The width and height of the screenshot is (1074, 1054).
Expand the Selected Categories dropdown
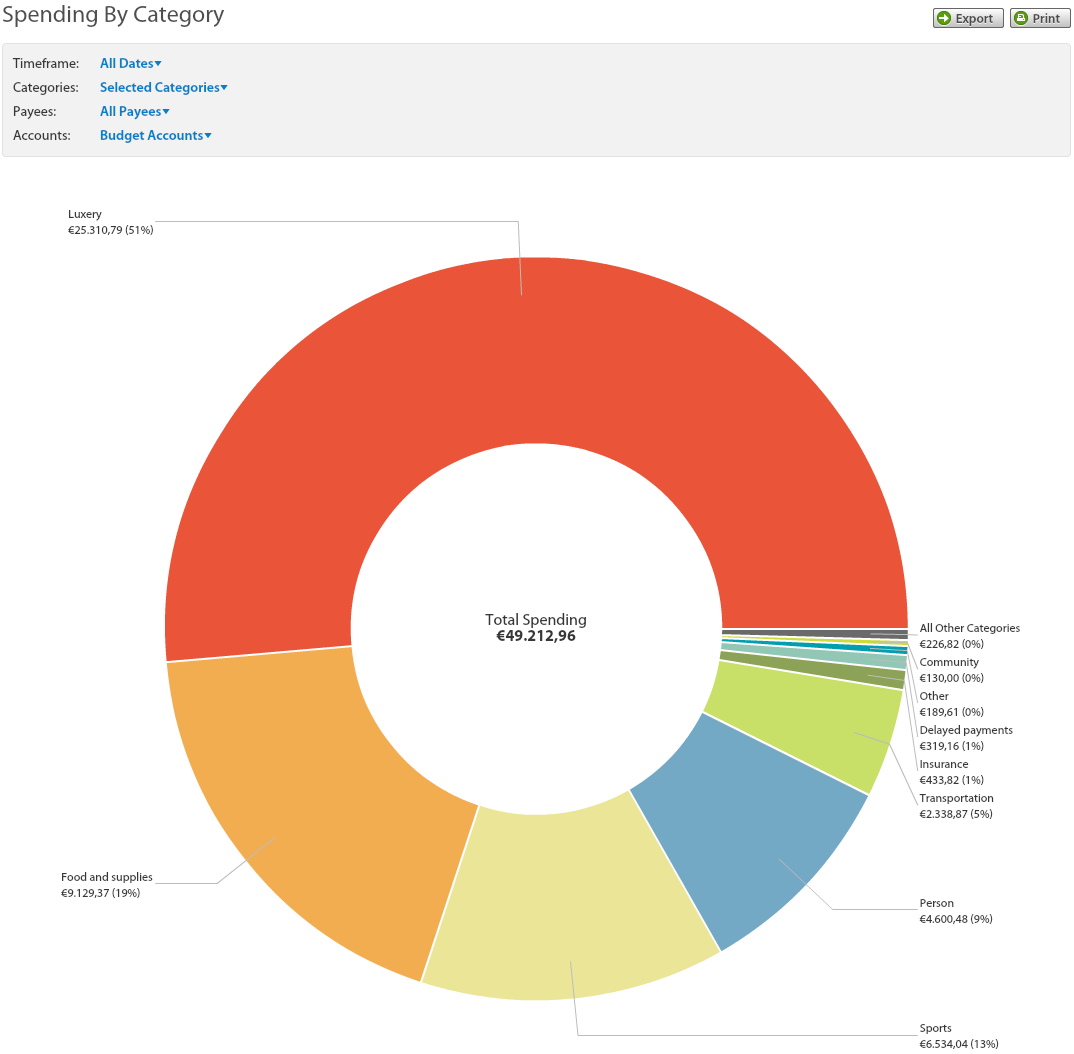tap(163, 87)
